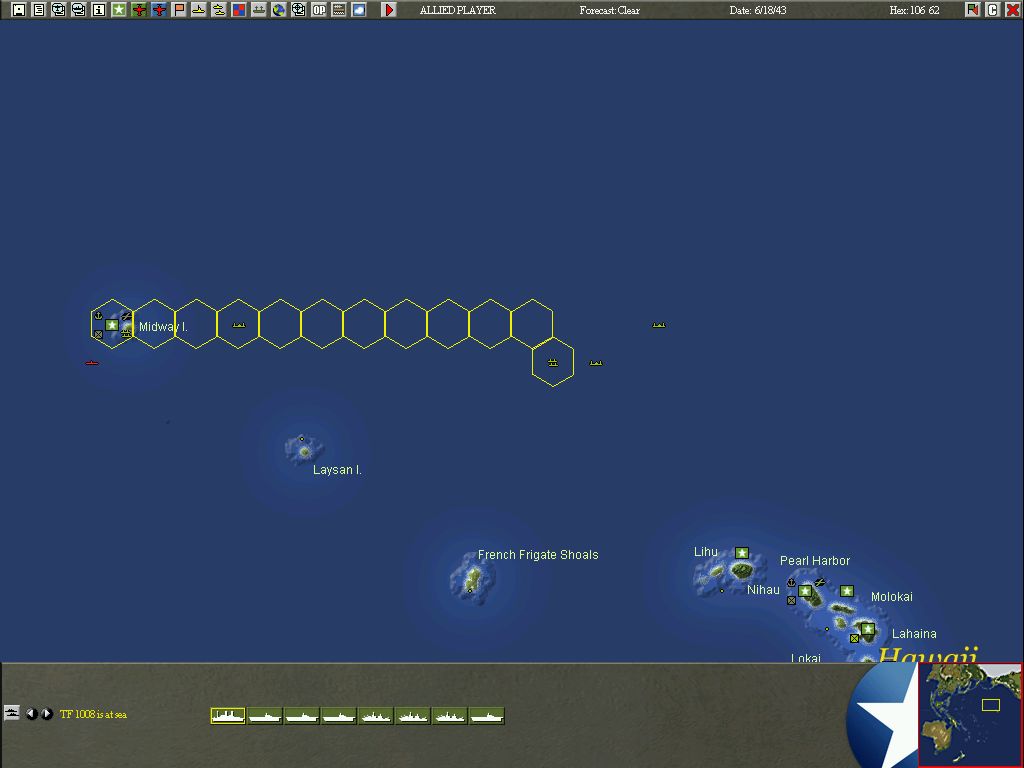
Task: Select the highlighted first ship in TF bar
Action: [x=228, y=716]
